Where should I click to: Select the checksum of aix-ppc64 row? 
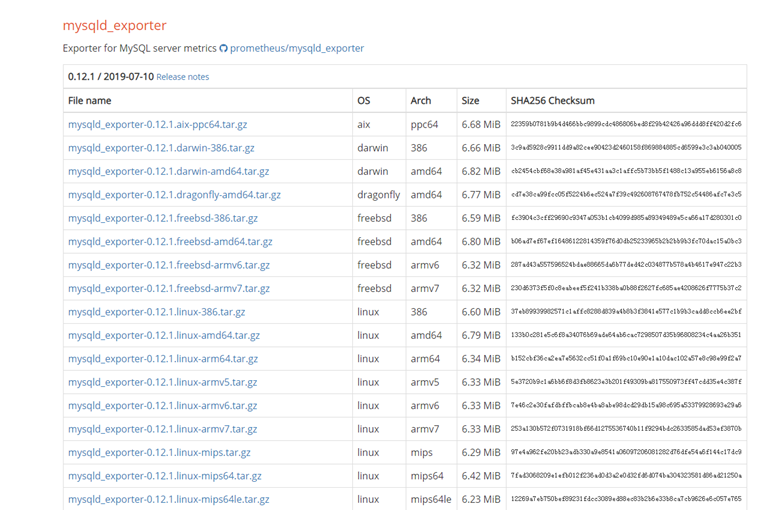point(626,124)
